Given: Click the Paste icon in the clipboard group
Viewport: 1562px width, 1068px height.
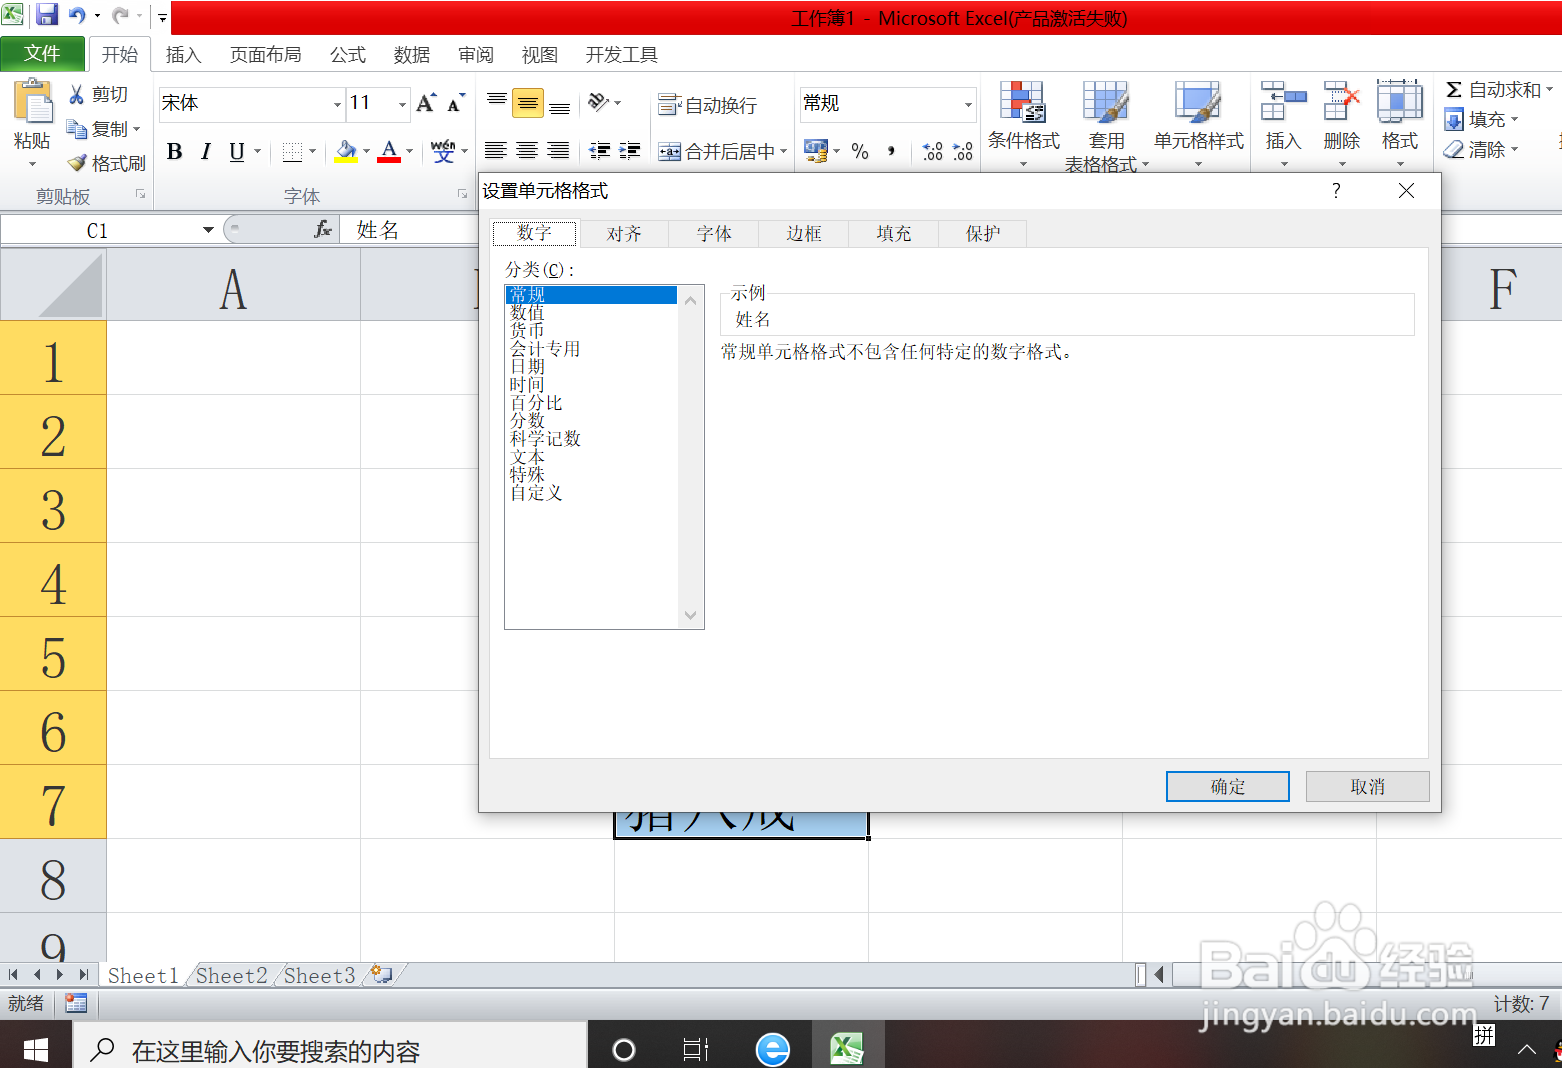Looking at the screenshot, I should pos(32,103).
